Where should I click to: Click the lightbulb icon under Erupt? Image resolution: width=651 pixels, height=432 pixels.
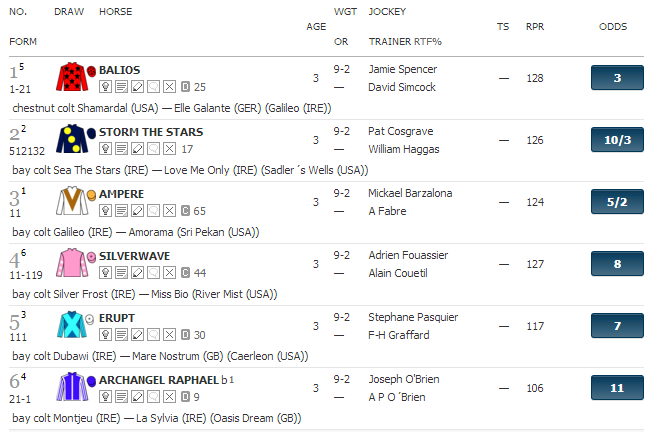coord(105,334)
